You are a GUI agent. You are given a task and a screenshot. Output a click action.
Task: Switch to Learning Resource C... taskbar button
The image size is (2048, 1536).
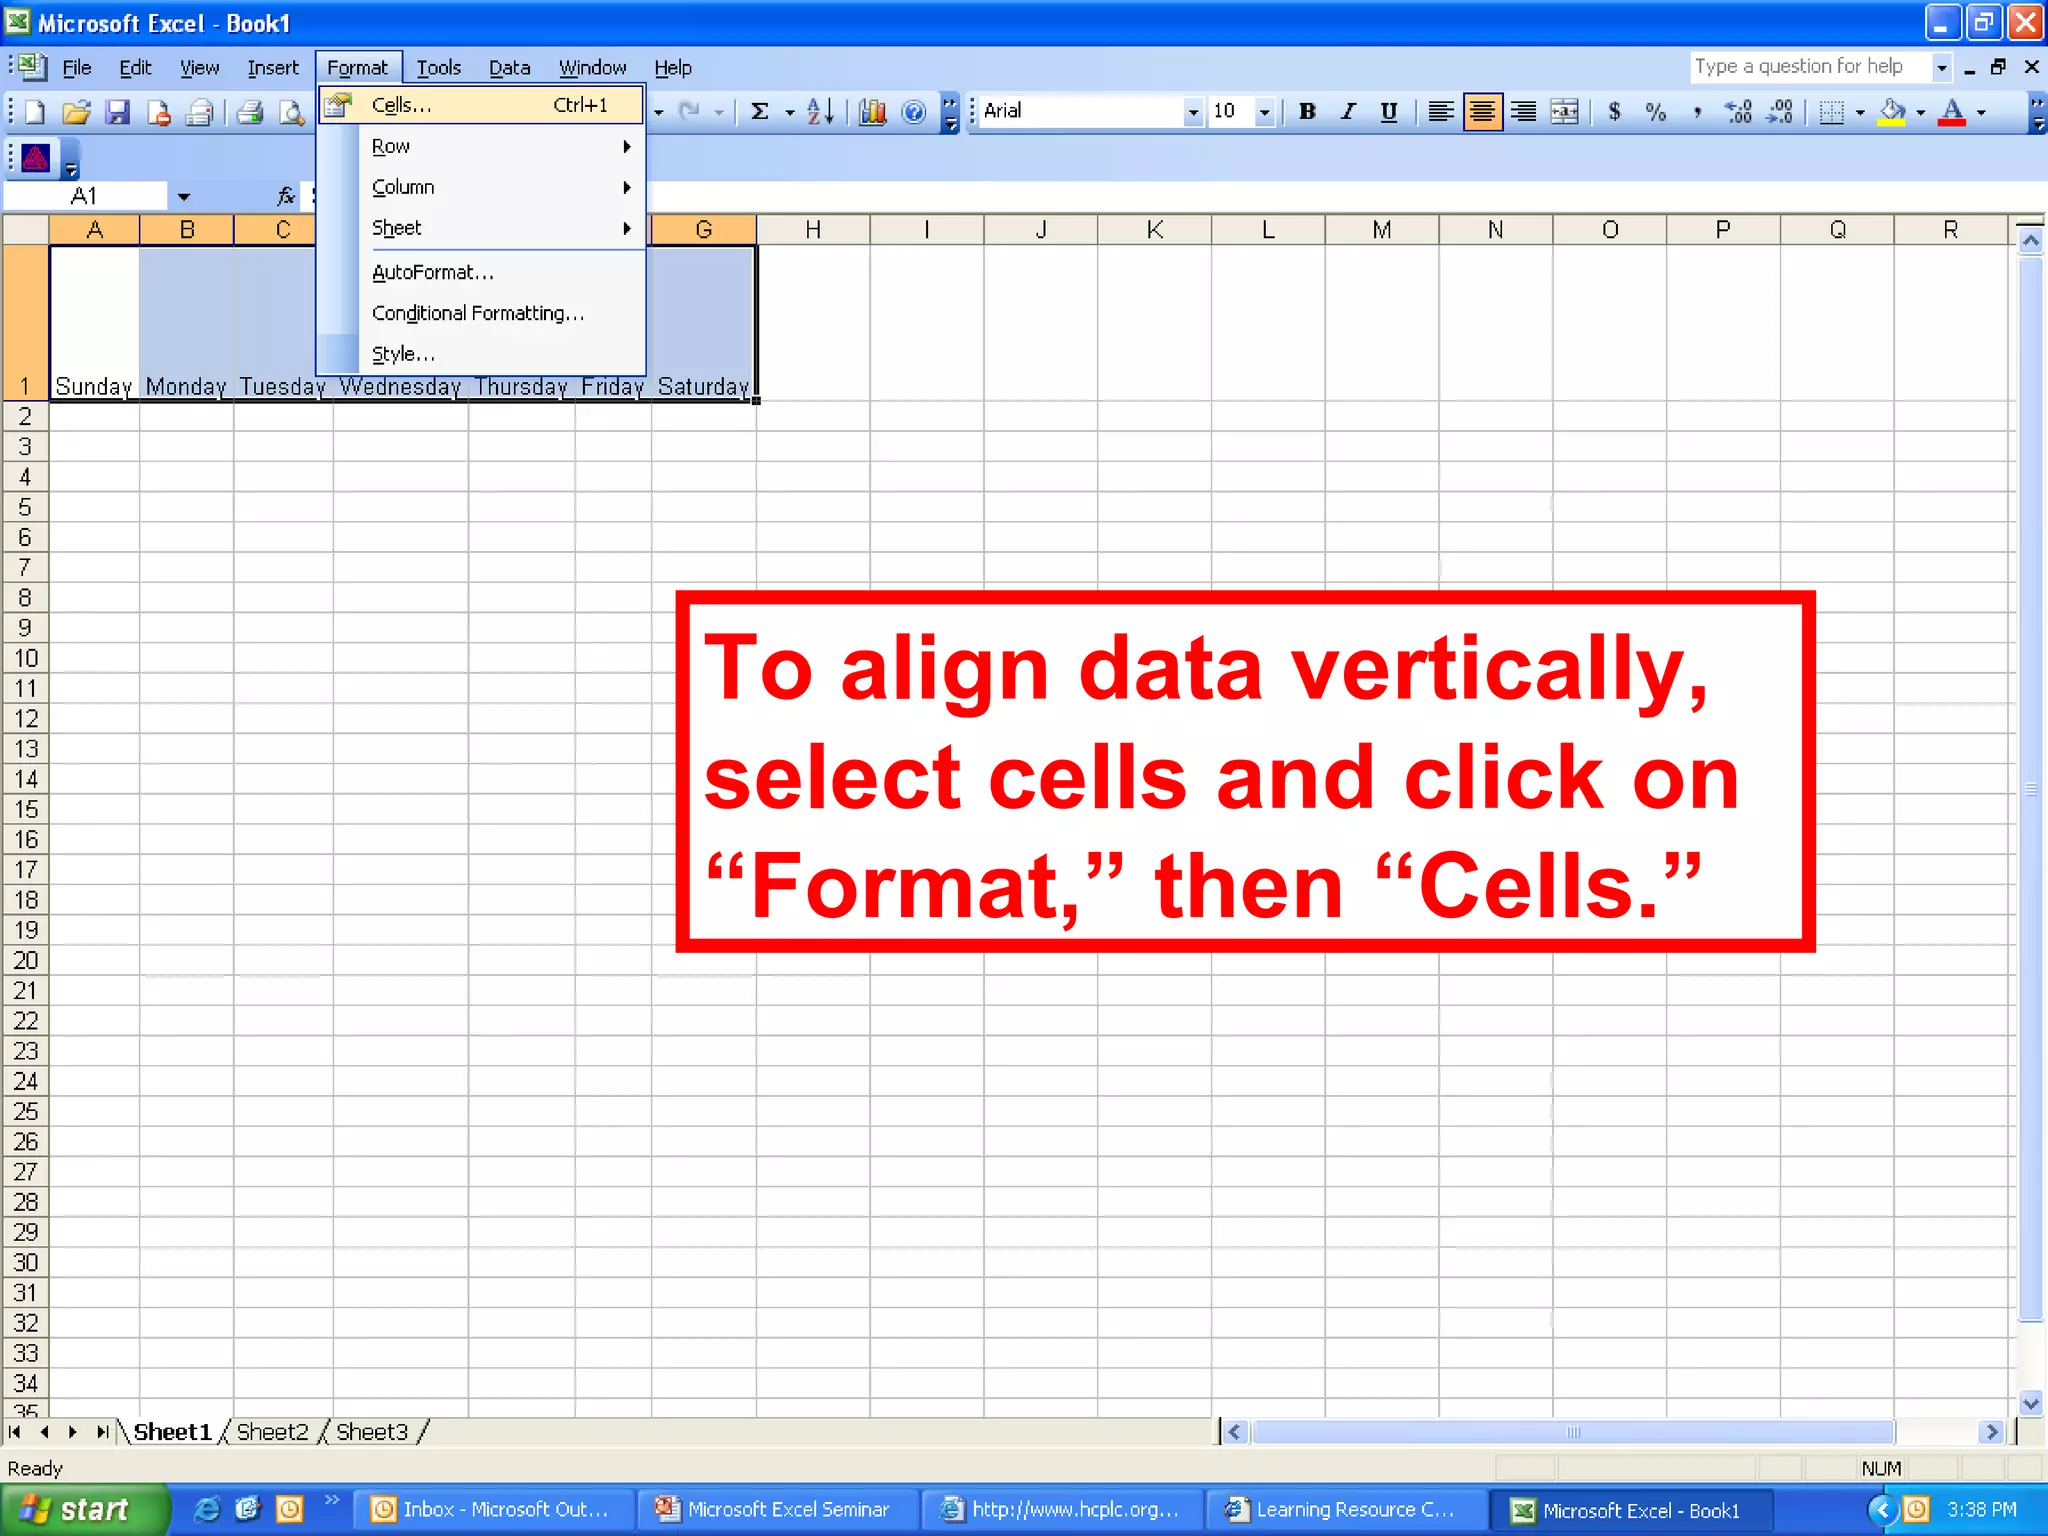[x=1345, y=1509]
